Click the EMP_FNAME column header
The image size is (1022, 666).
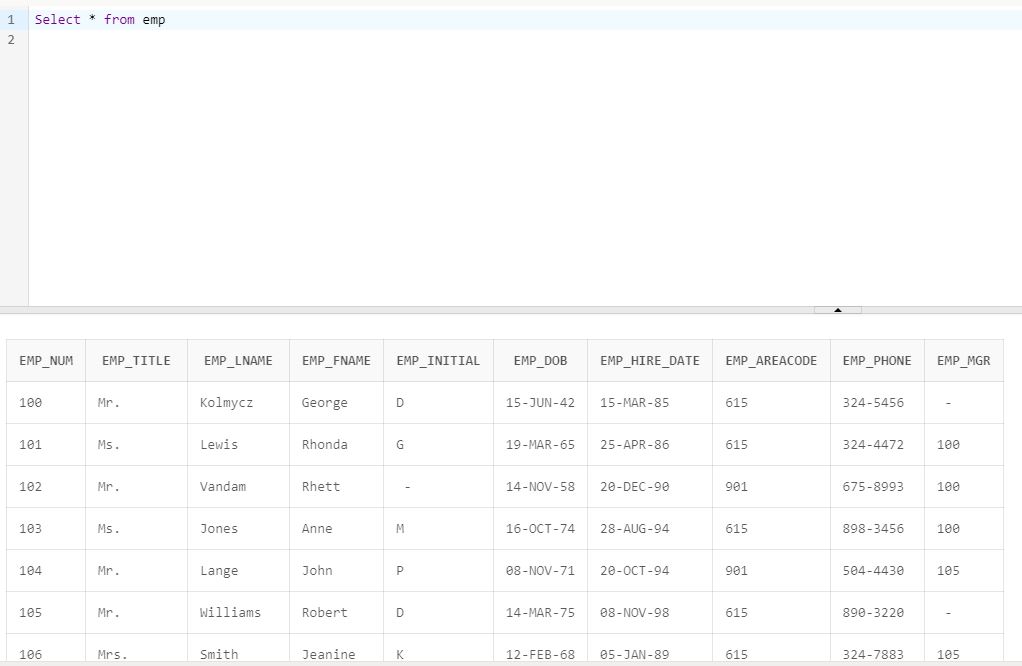click(335, 360)
